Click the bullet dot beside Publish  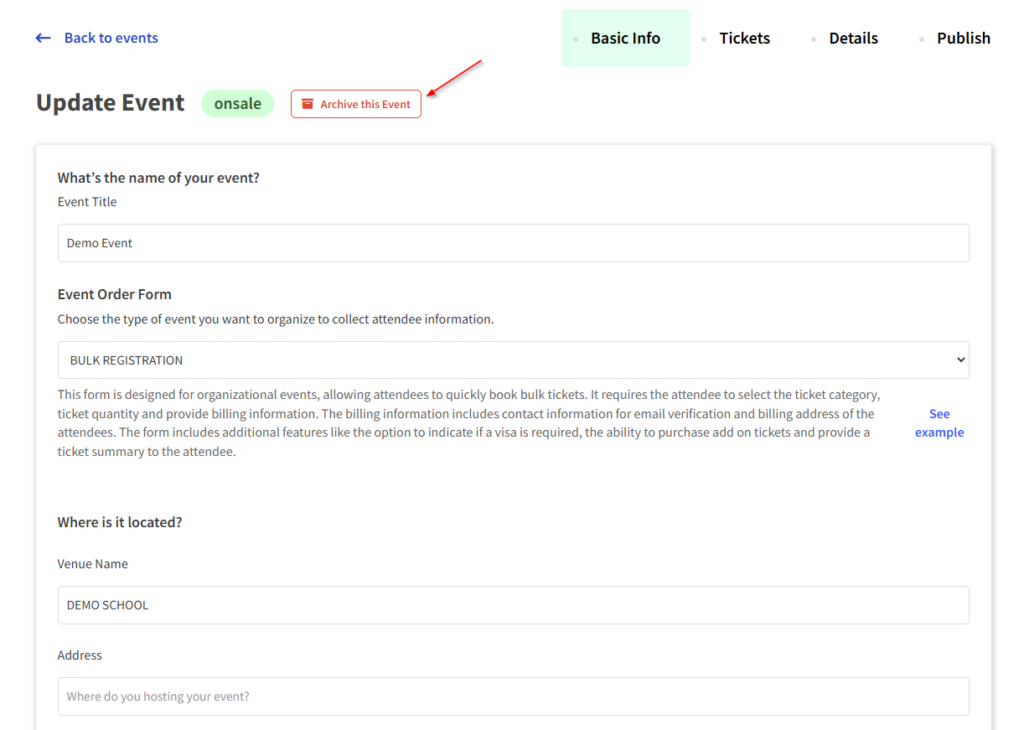(921, 39)
